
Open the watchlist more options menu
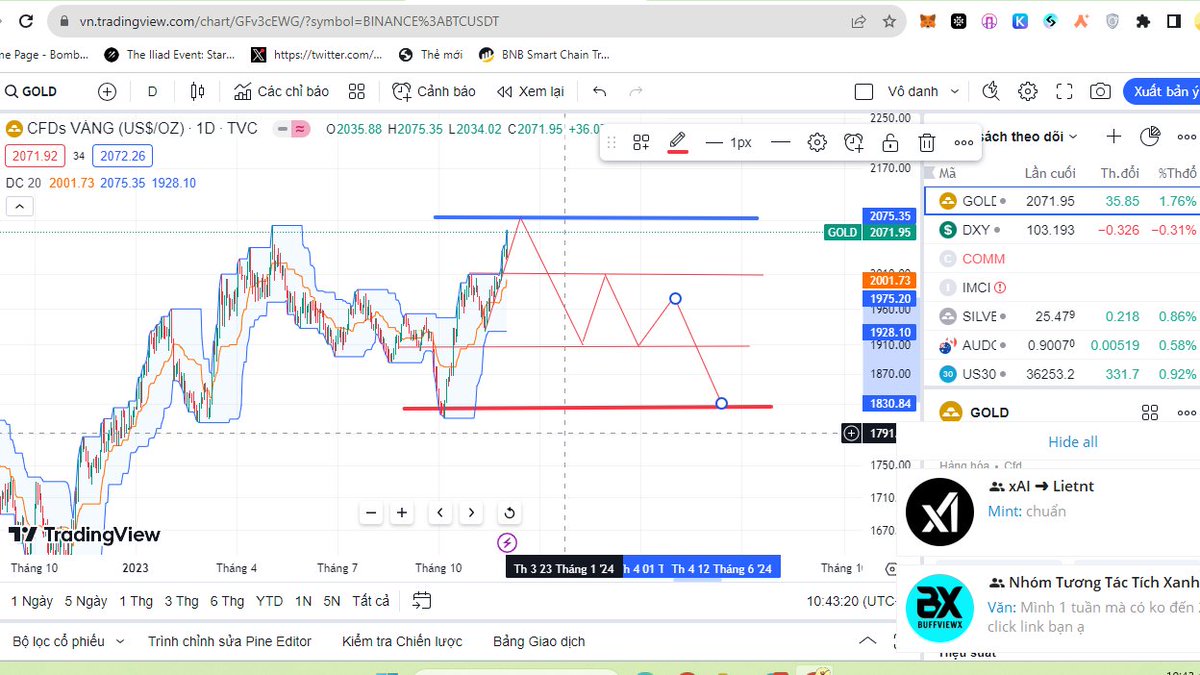(x=1186, y=137)
